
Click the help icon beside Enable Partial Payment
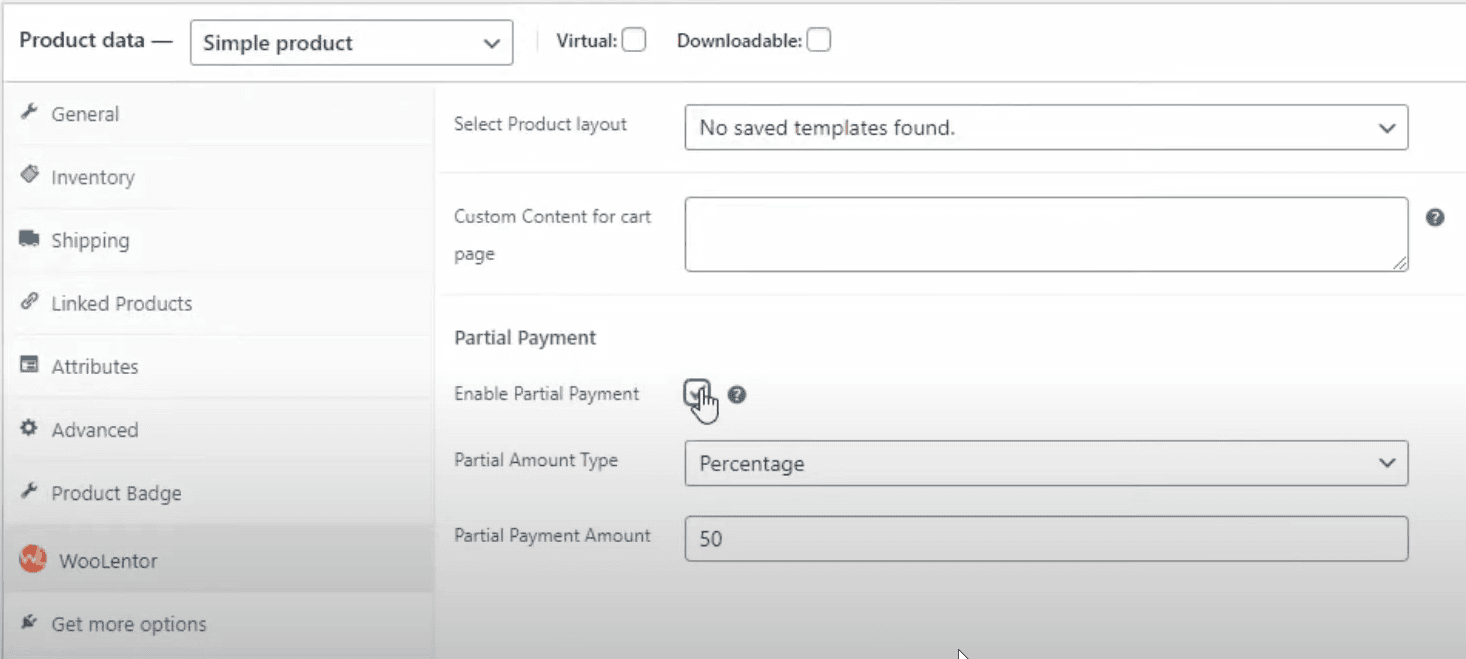pos(738,395)
